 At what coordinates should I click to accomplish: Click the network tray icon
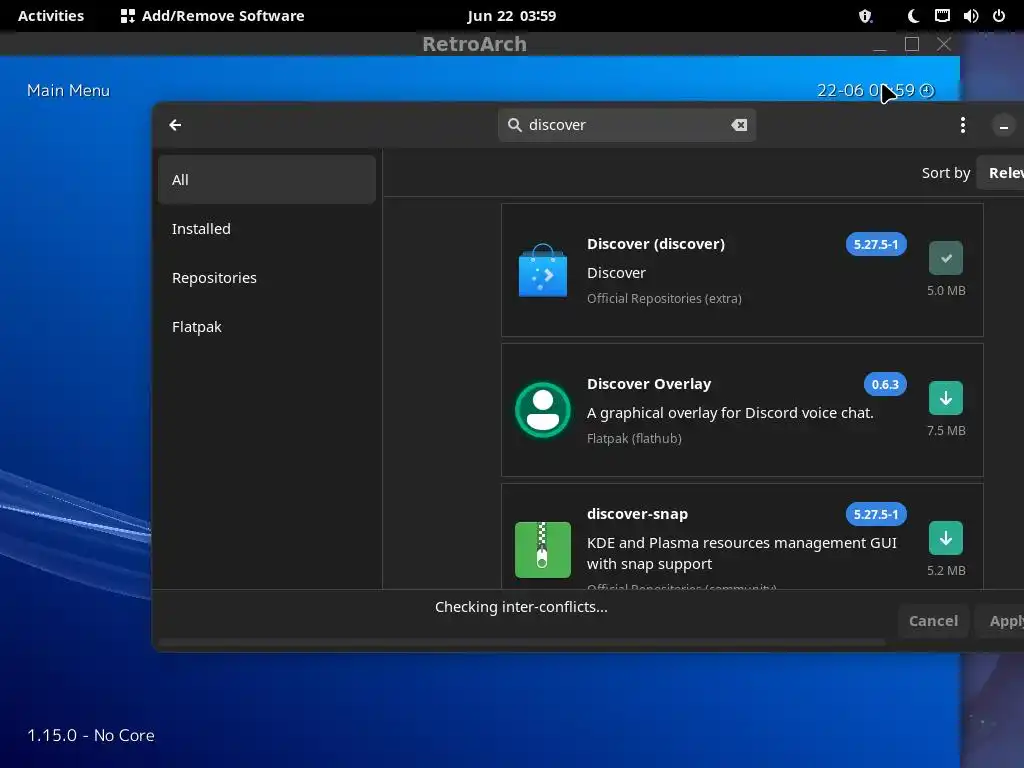942,16
